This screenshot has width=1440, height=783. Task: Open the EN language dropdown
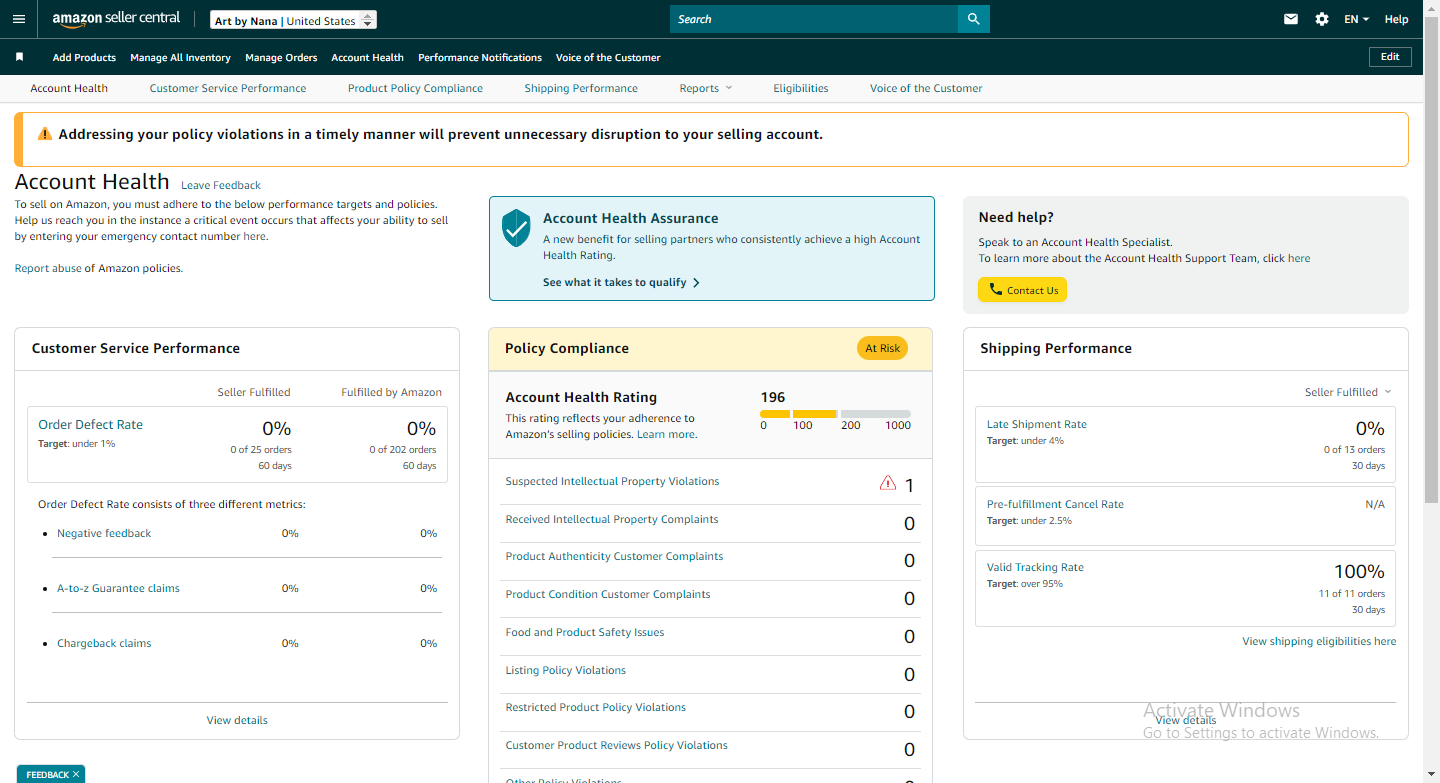(x=1356, y=19)
